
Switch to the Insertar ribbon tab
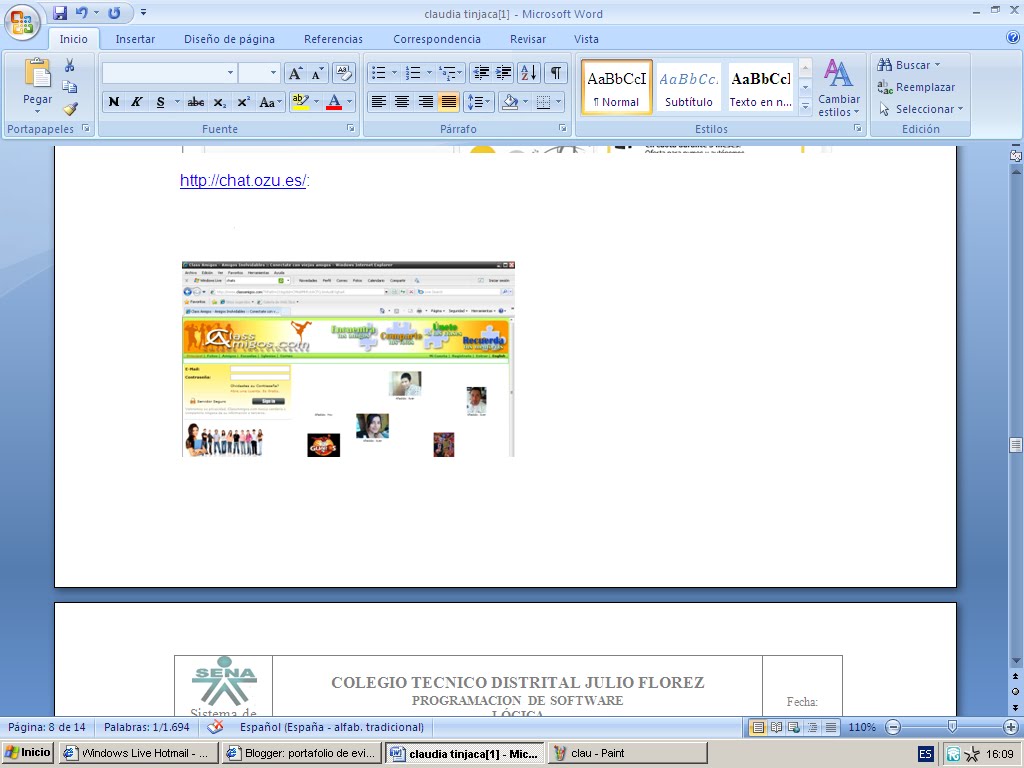click(x=136, y=38)
